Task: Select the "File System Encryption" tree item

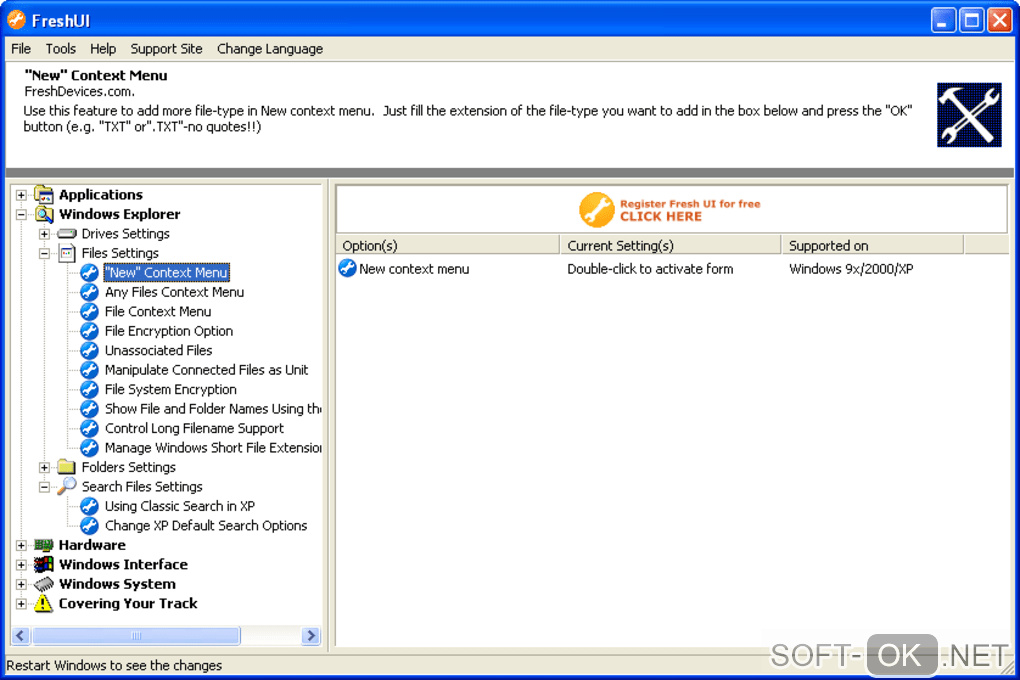Action: [x=170, y=390]
